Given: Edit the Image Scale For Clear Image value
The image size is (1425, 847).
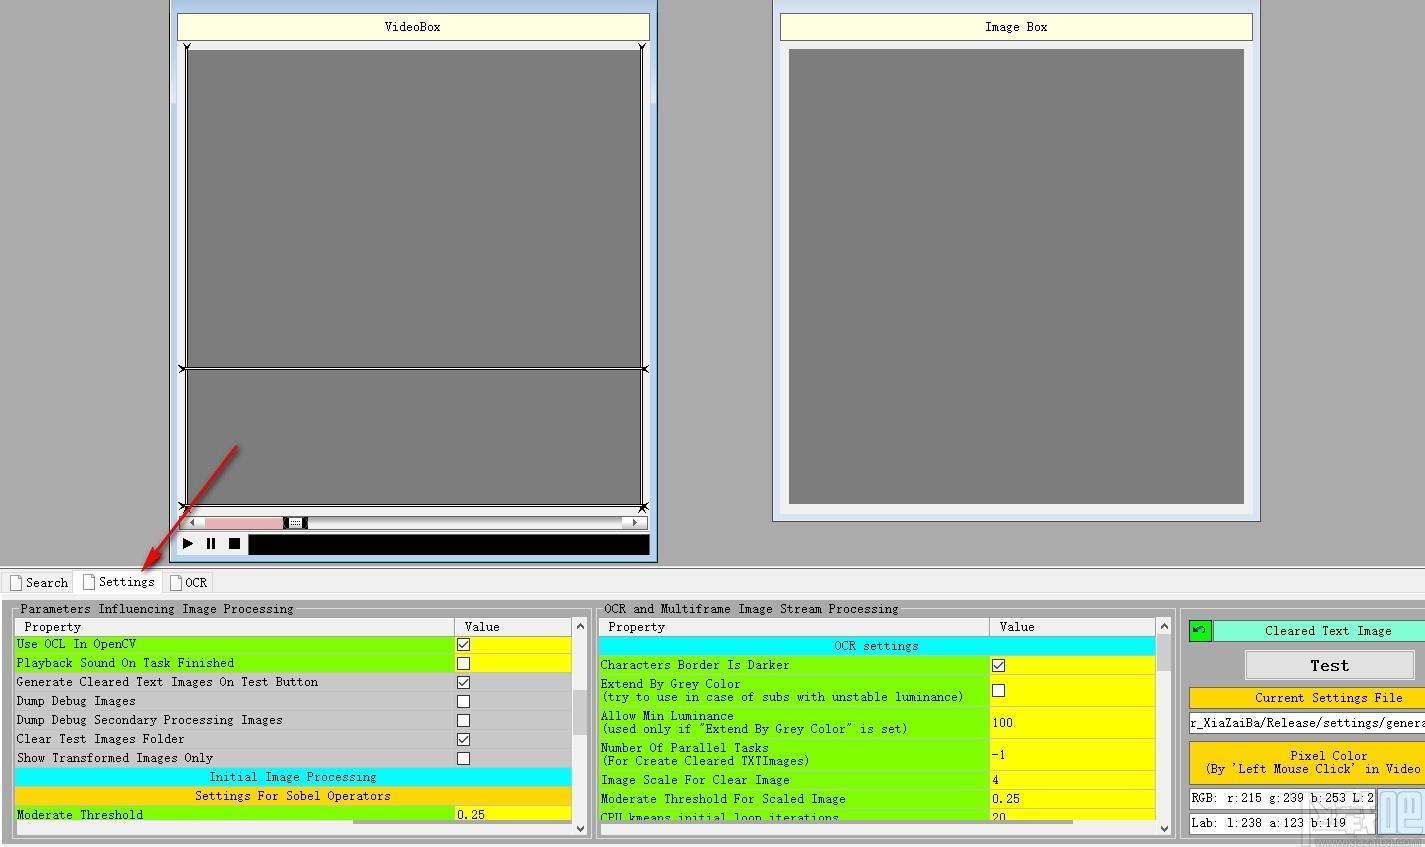Looking at the screenshot, I should pos(1072,780).
